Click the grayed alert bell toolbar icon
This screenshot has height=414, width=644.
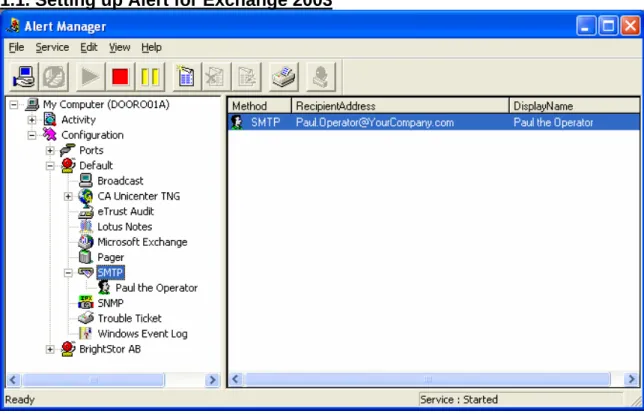coord(321,77)
